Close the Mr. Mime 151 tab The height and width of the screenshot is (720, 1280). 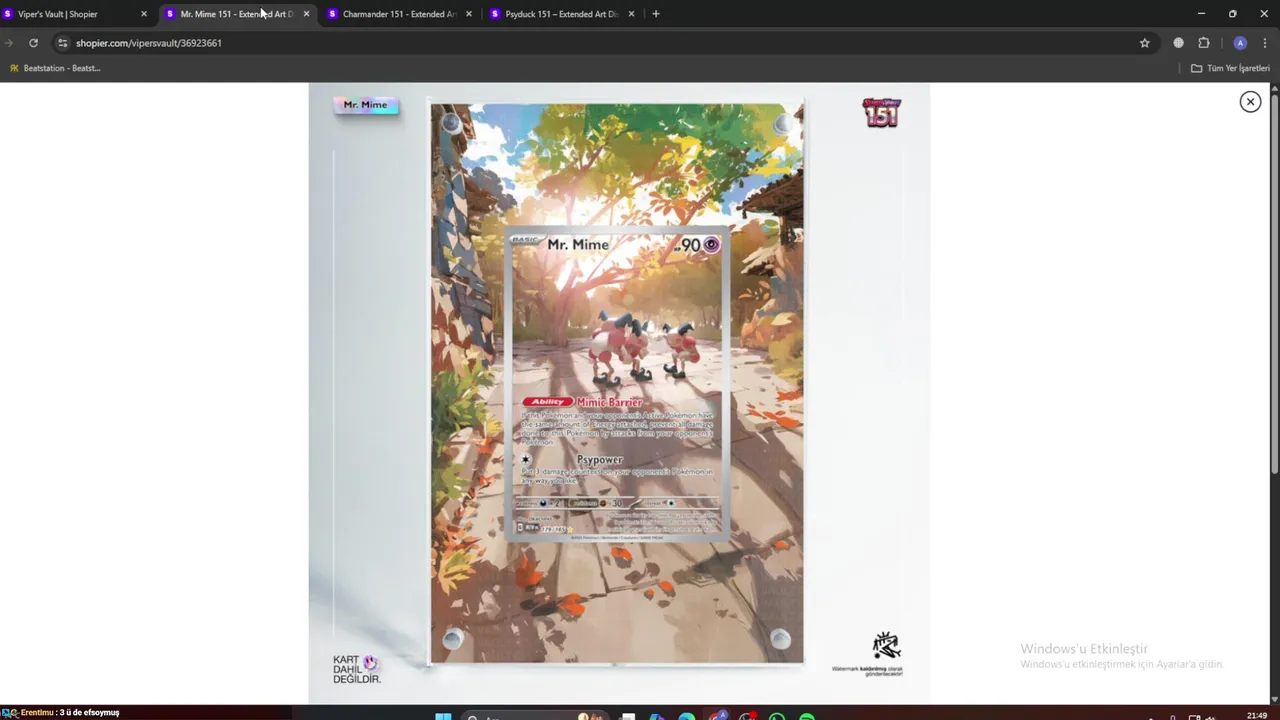click(x=306, y=14)
